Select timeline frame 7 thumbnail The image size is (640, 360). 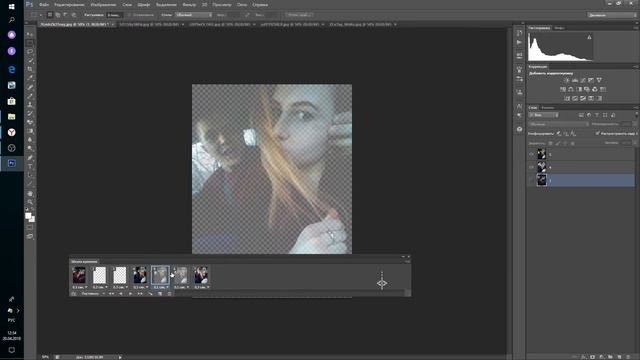click(x=201, y=275)
